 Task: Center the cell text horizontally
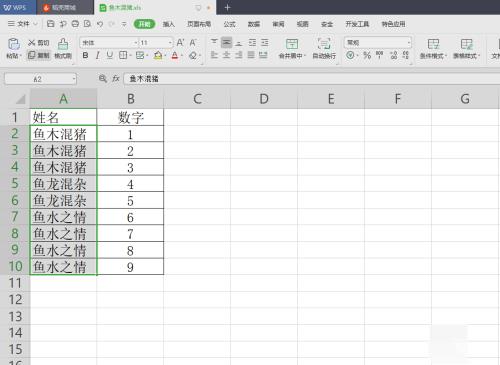pos(227,55)
